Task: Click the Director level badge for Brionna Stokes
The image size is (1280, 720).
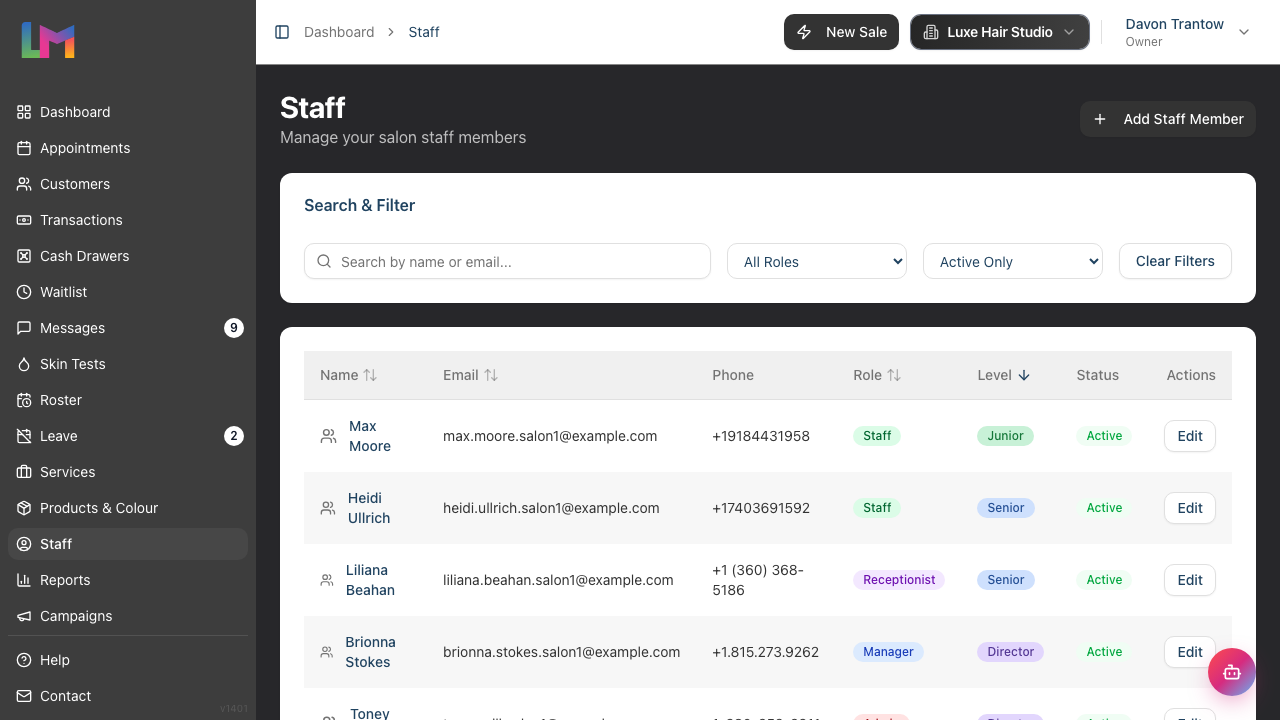Action: click(1010, 652)
